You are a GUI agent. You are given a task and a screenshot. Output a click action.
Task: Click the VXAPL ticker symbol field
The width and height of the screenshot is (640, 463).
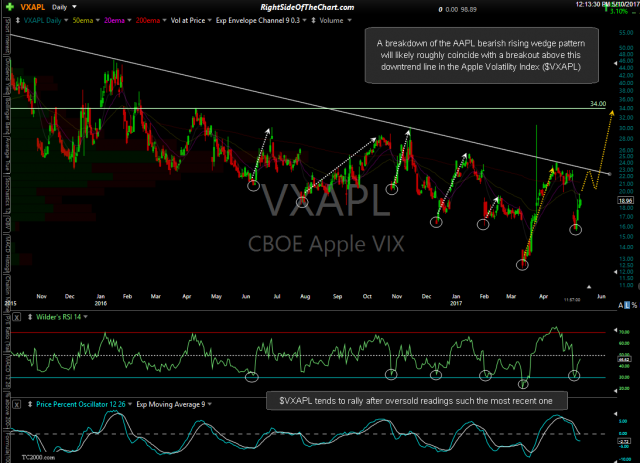pyautogui.click(x=32, y=7)
